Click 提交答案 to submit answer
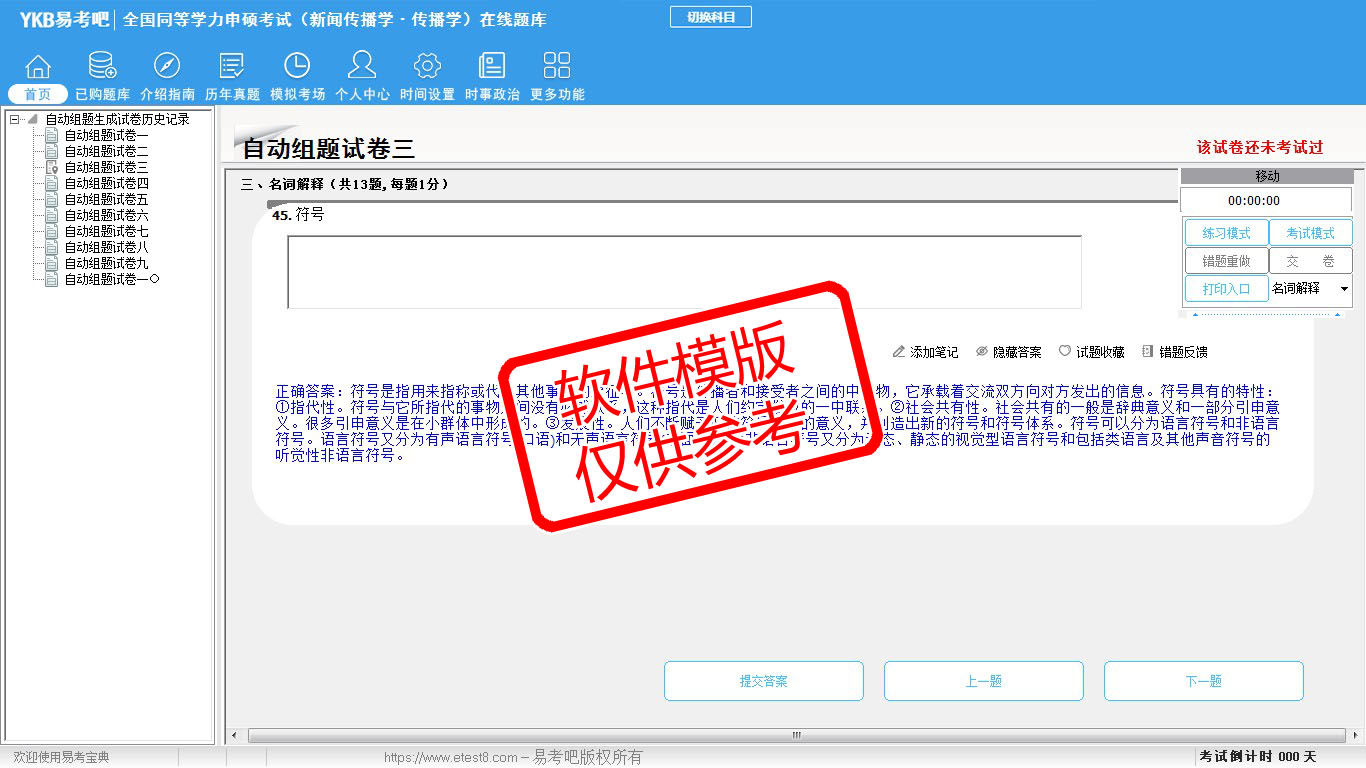The image size is (1366, 768). (763, 681)
